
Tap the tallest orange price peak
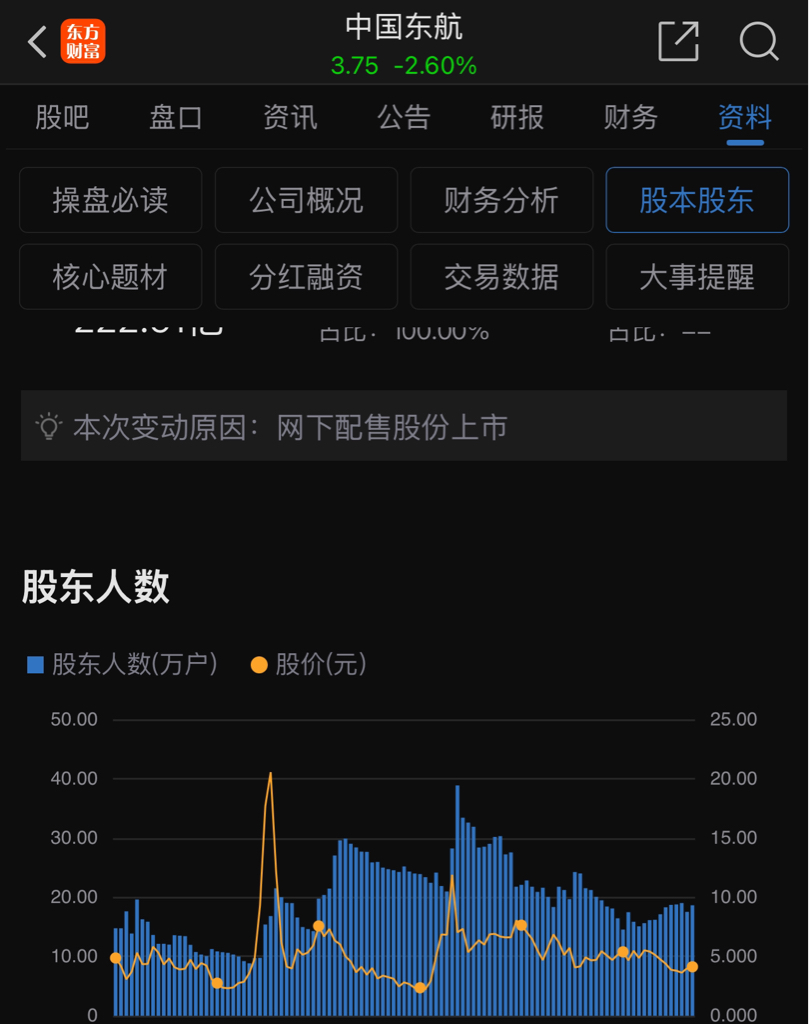(270, 774)
